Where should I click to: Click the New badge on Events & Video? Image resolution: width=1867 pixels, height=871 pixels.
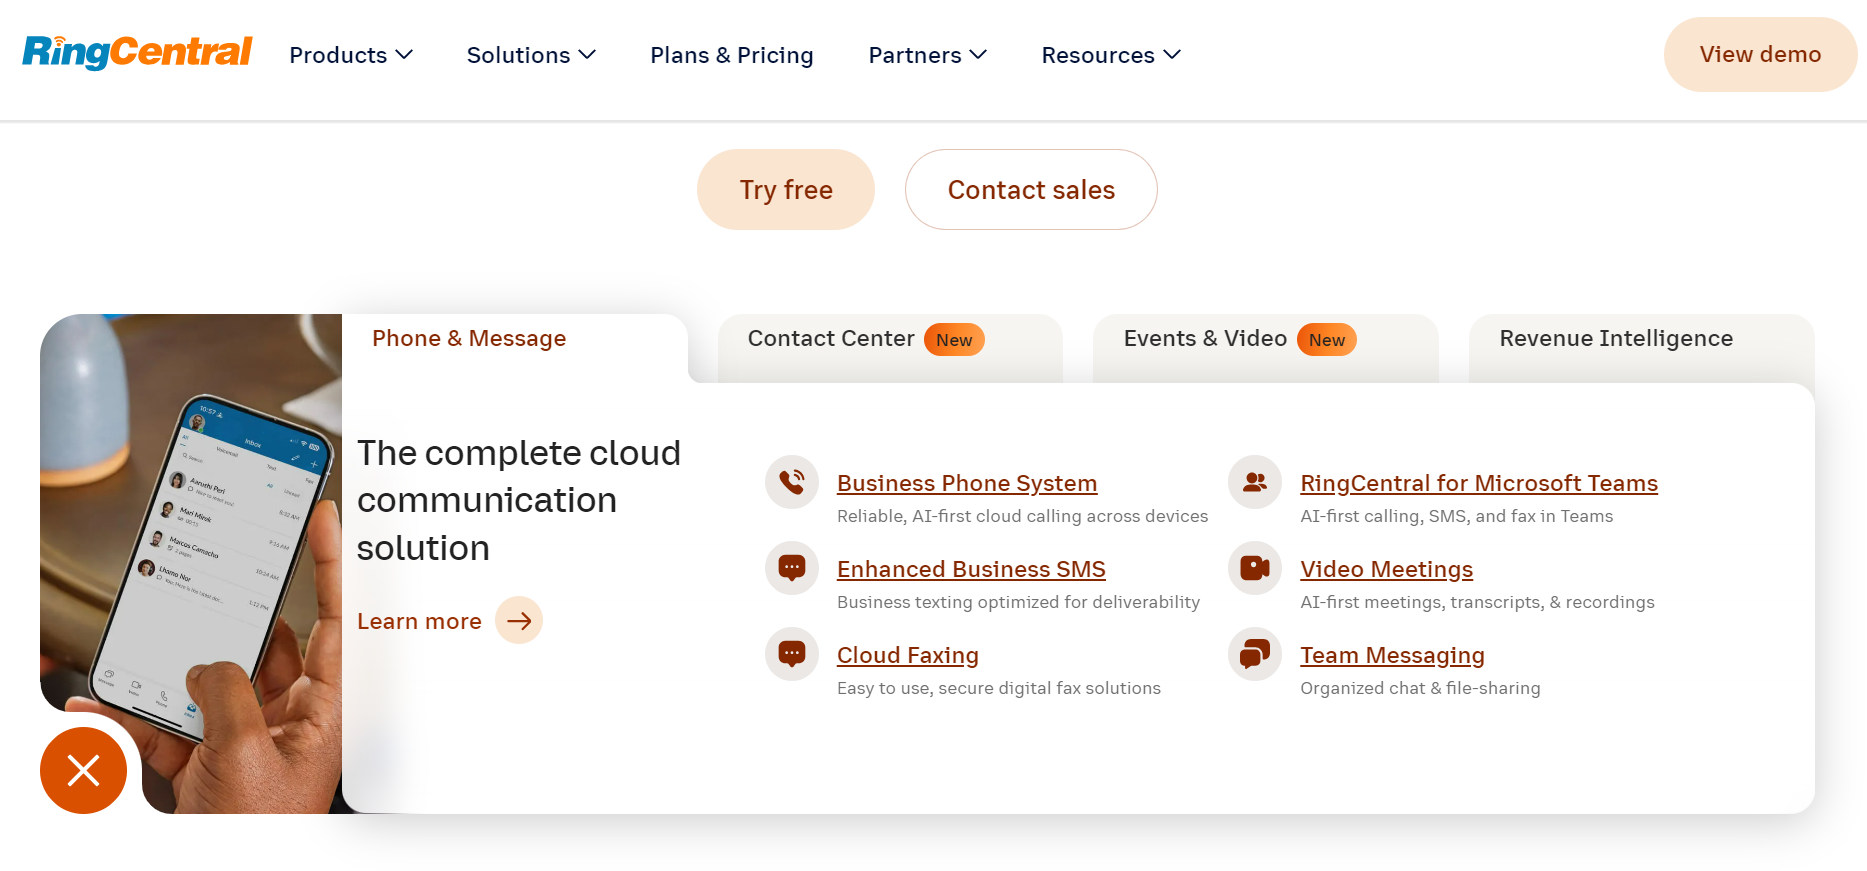pos(1327,340)
